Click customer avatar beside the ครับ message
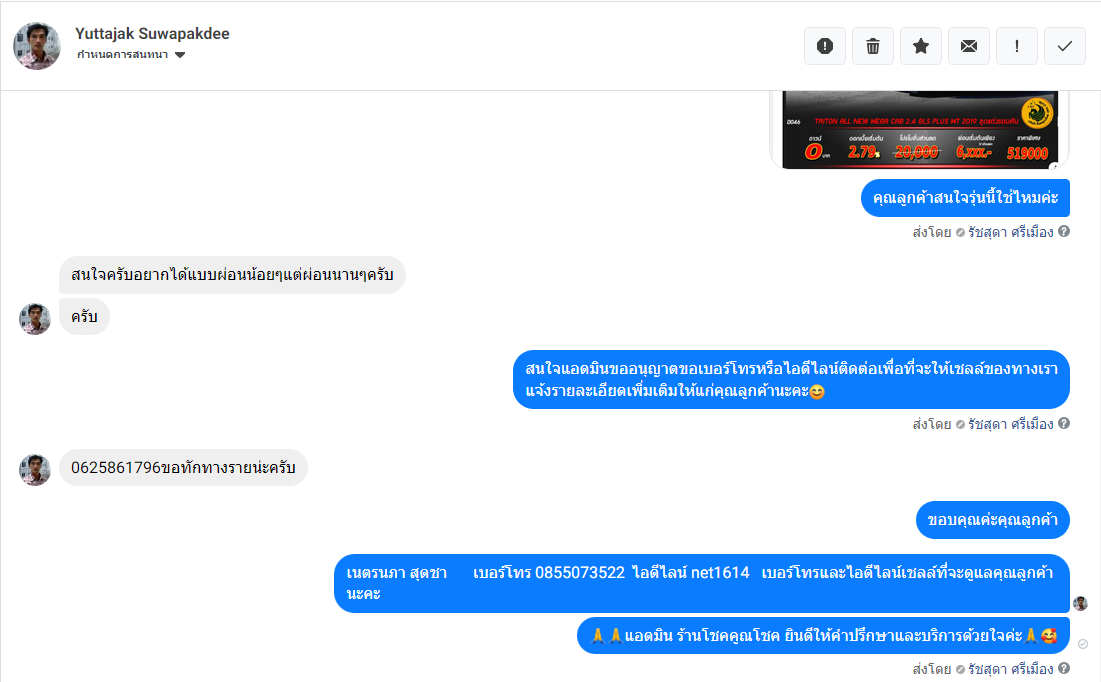Screen dimensions: 1101x682 coord(34,319)
